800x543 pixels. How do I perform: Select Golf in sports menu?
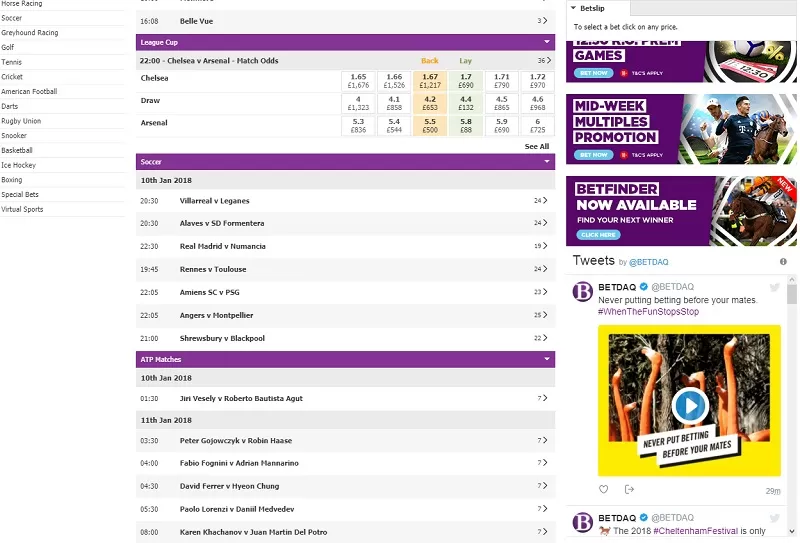(8, 47)
